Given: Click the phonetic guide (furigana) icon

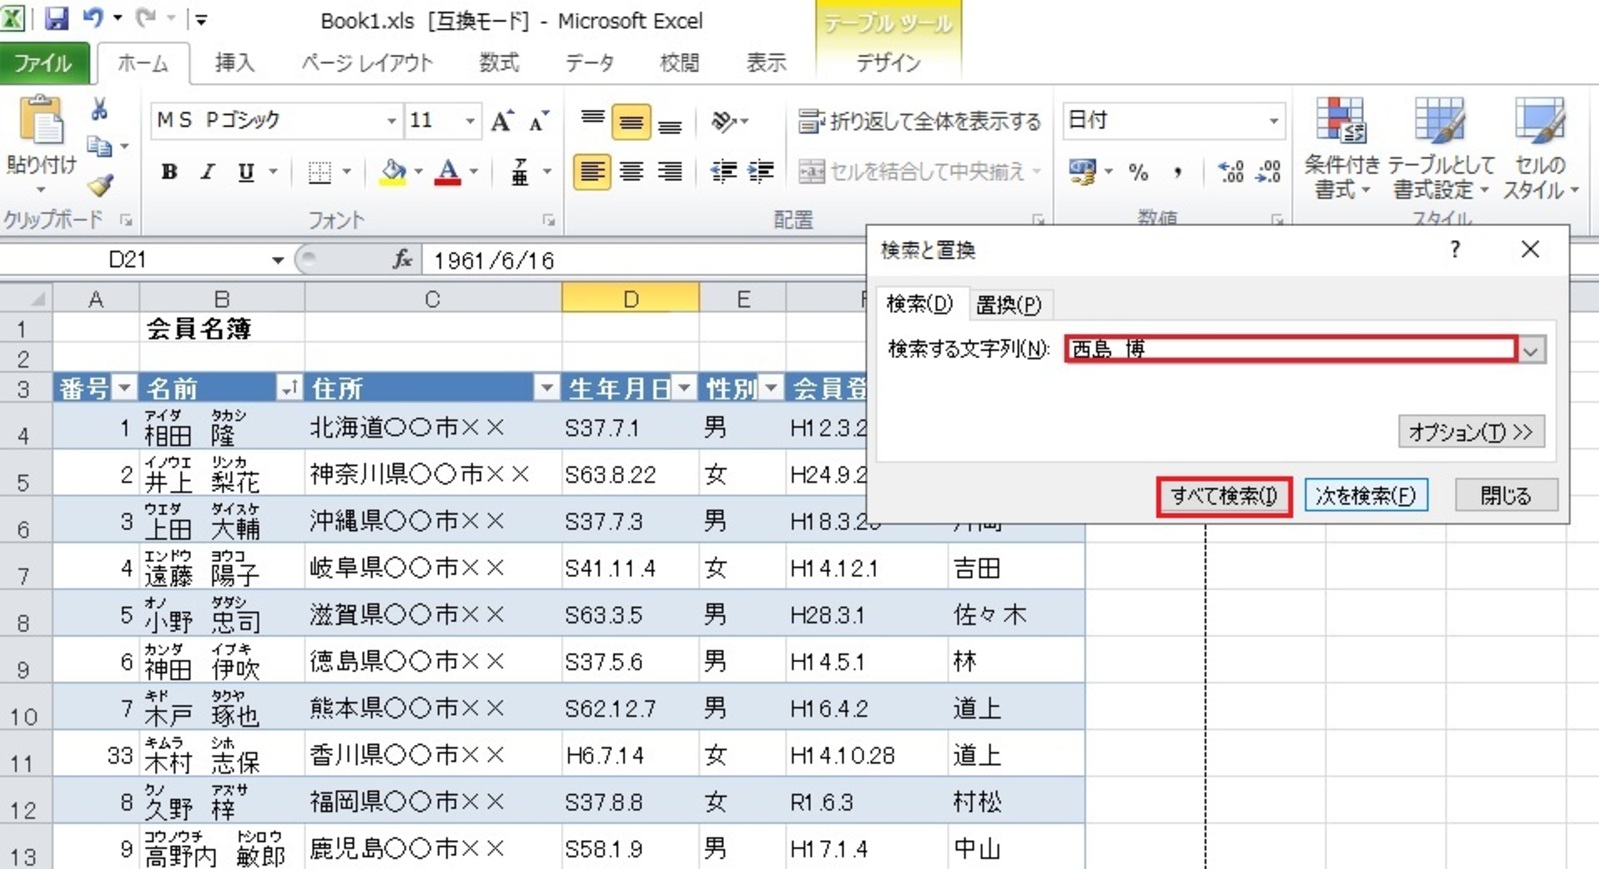Looking at the screenshot, I should pos(520,172).
